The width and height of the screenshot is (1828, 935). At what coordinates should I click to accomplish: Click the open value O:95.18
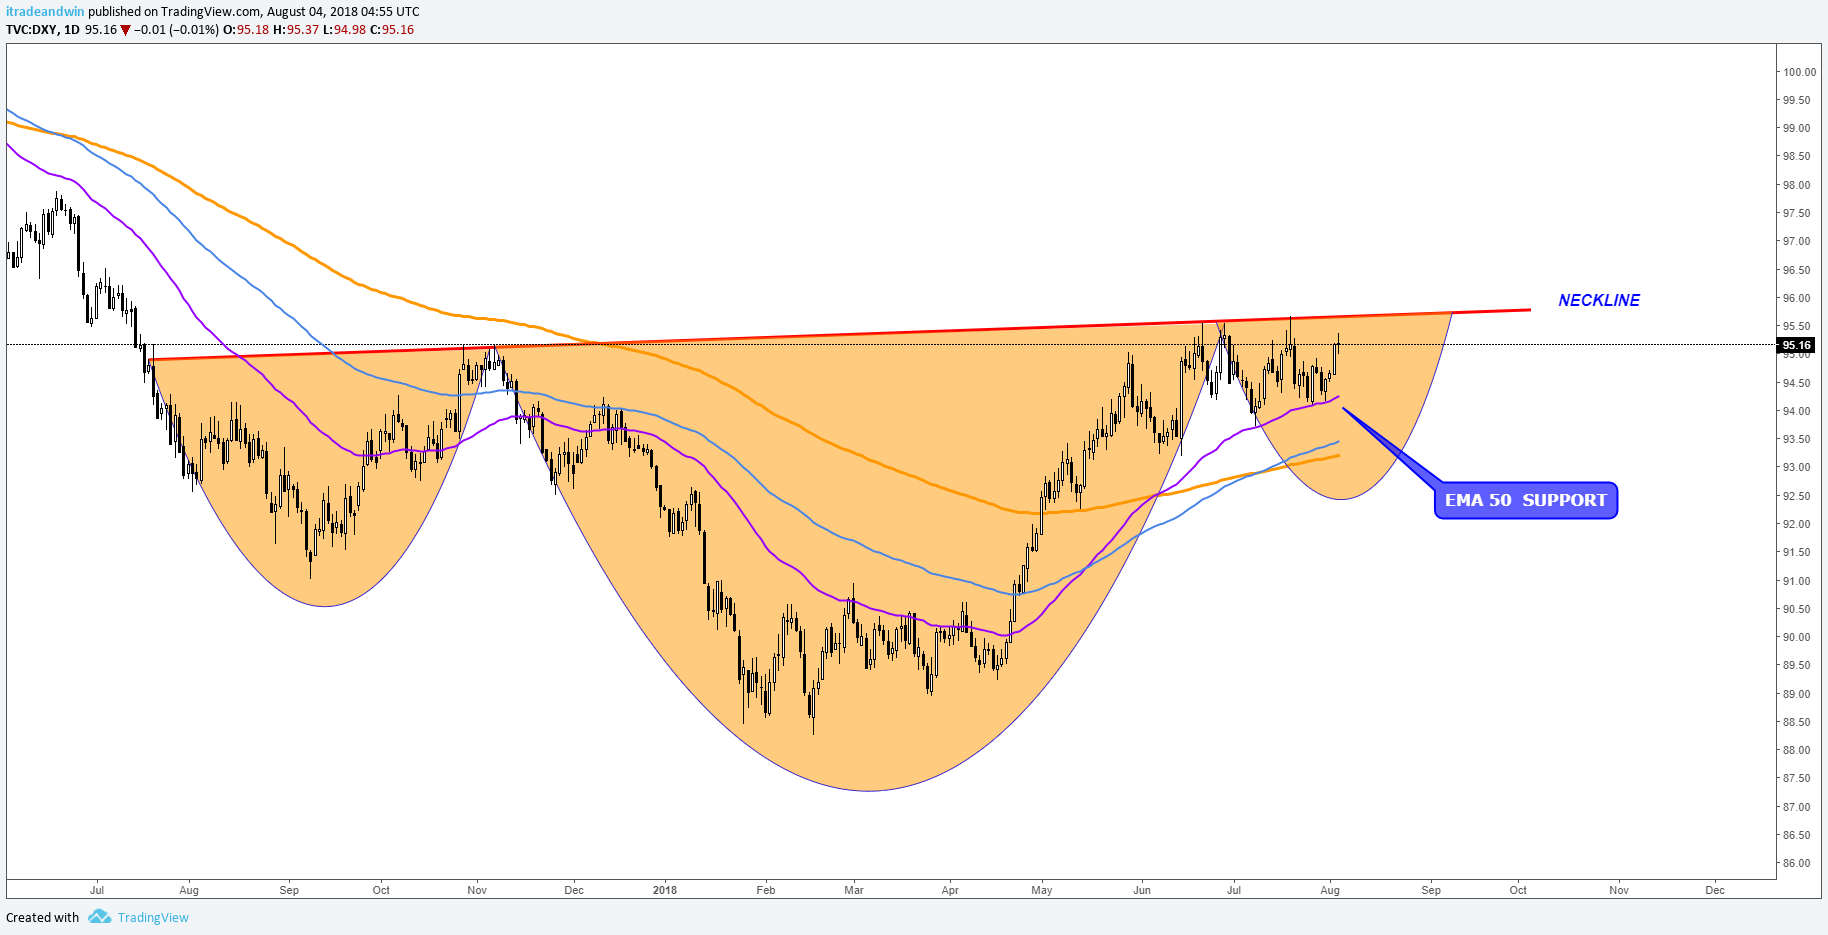click(246, 30)
